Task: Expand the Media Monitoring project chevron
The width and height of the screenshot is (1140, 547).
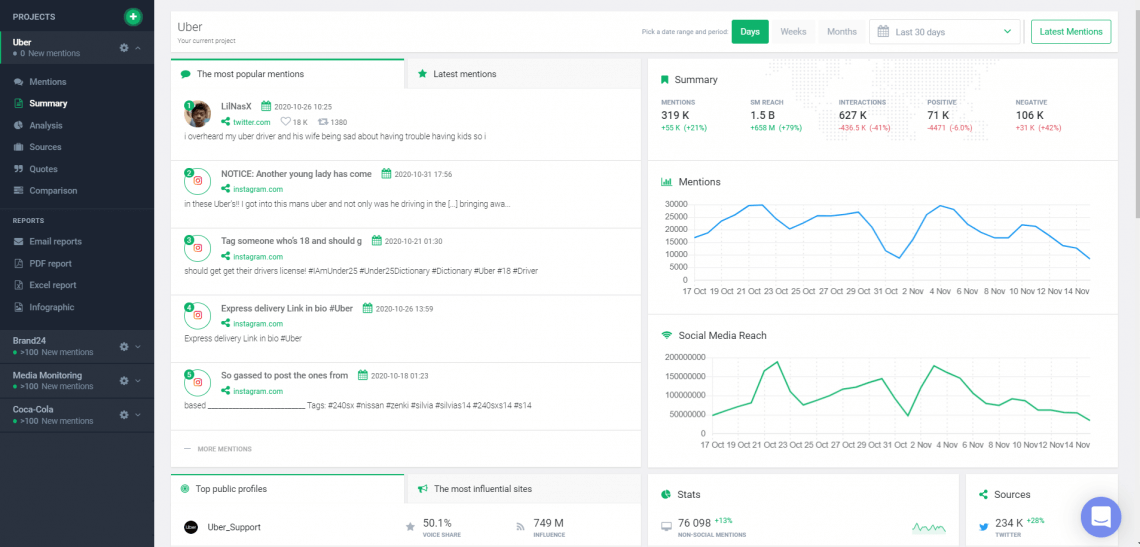Action: [138, 380]
